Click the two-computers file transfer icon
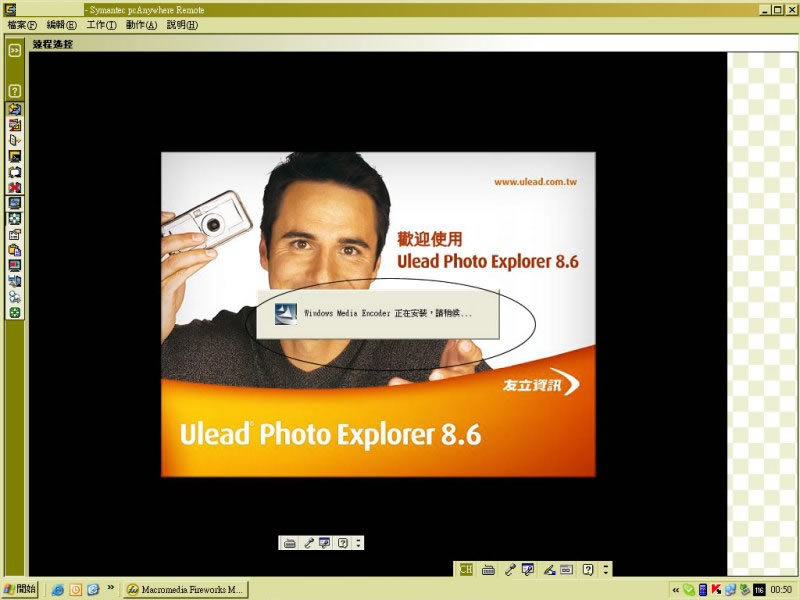 15,281
